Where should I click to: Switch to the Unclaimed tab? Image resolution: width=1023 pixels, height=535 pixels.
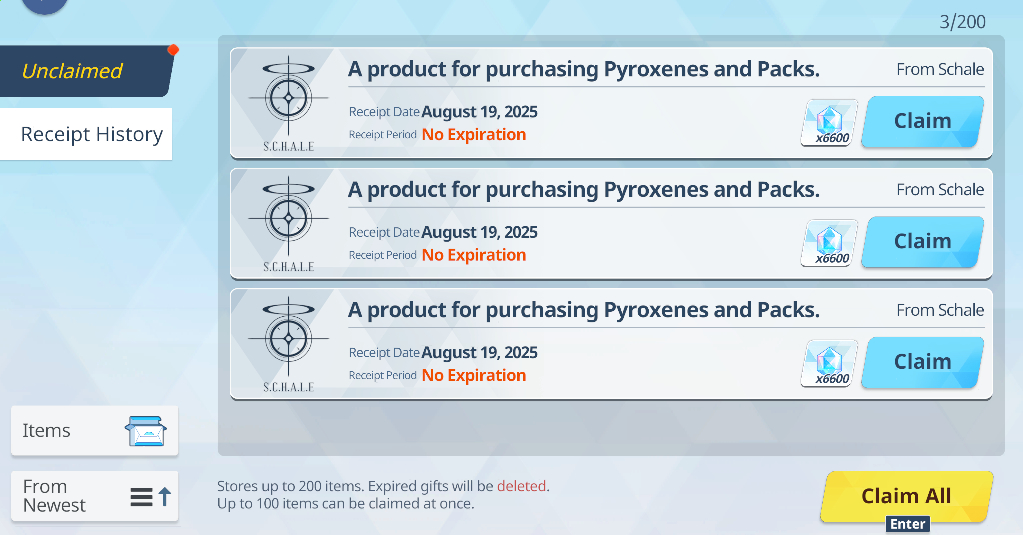click(x=85, y=71)
